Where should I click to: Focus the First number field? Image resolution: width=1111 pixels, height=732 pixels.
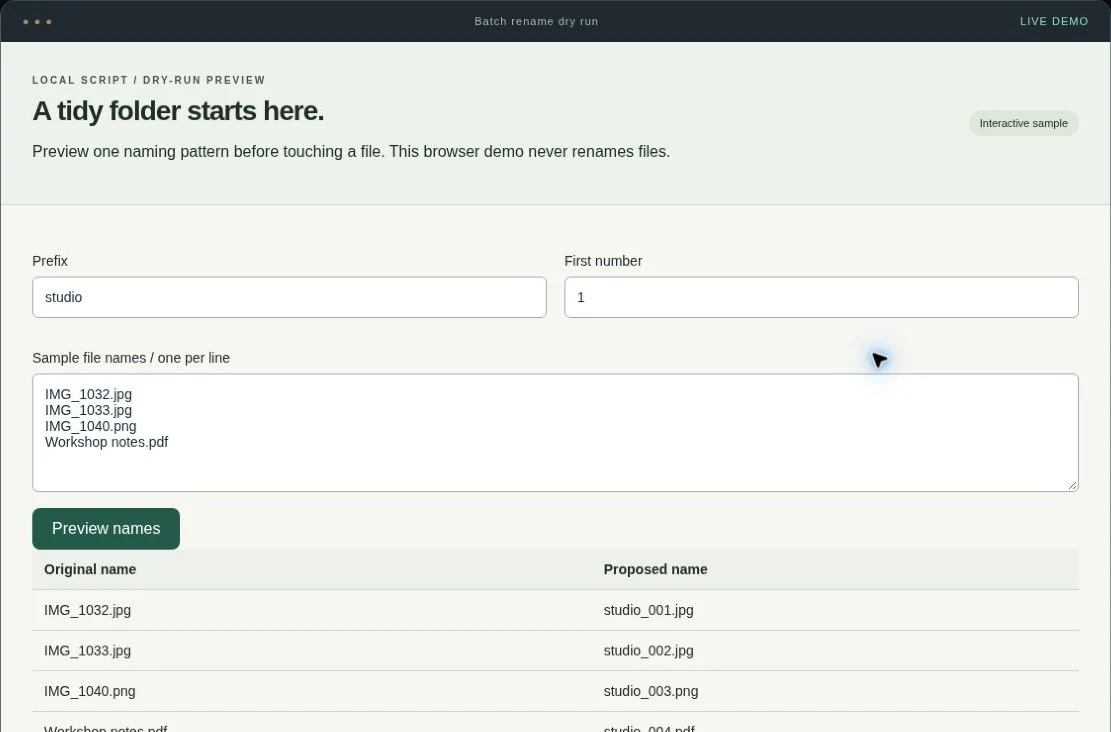pos(821,297)
